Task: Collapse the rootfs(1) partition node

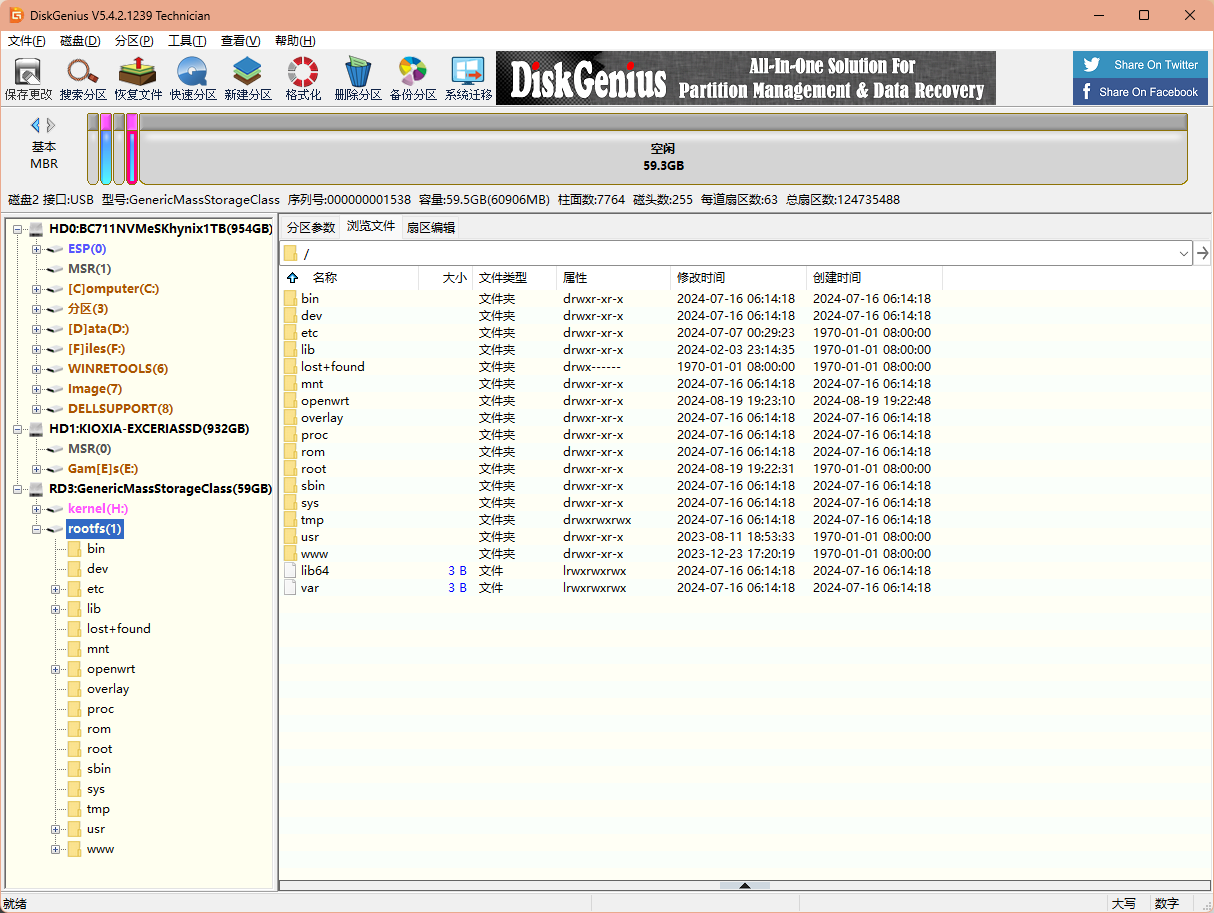Action: (x=37, y=529)
